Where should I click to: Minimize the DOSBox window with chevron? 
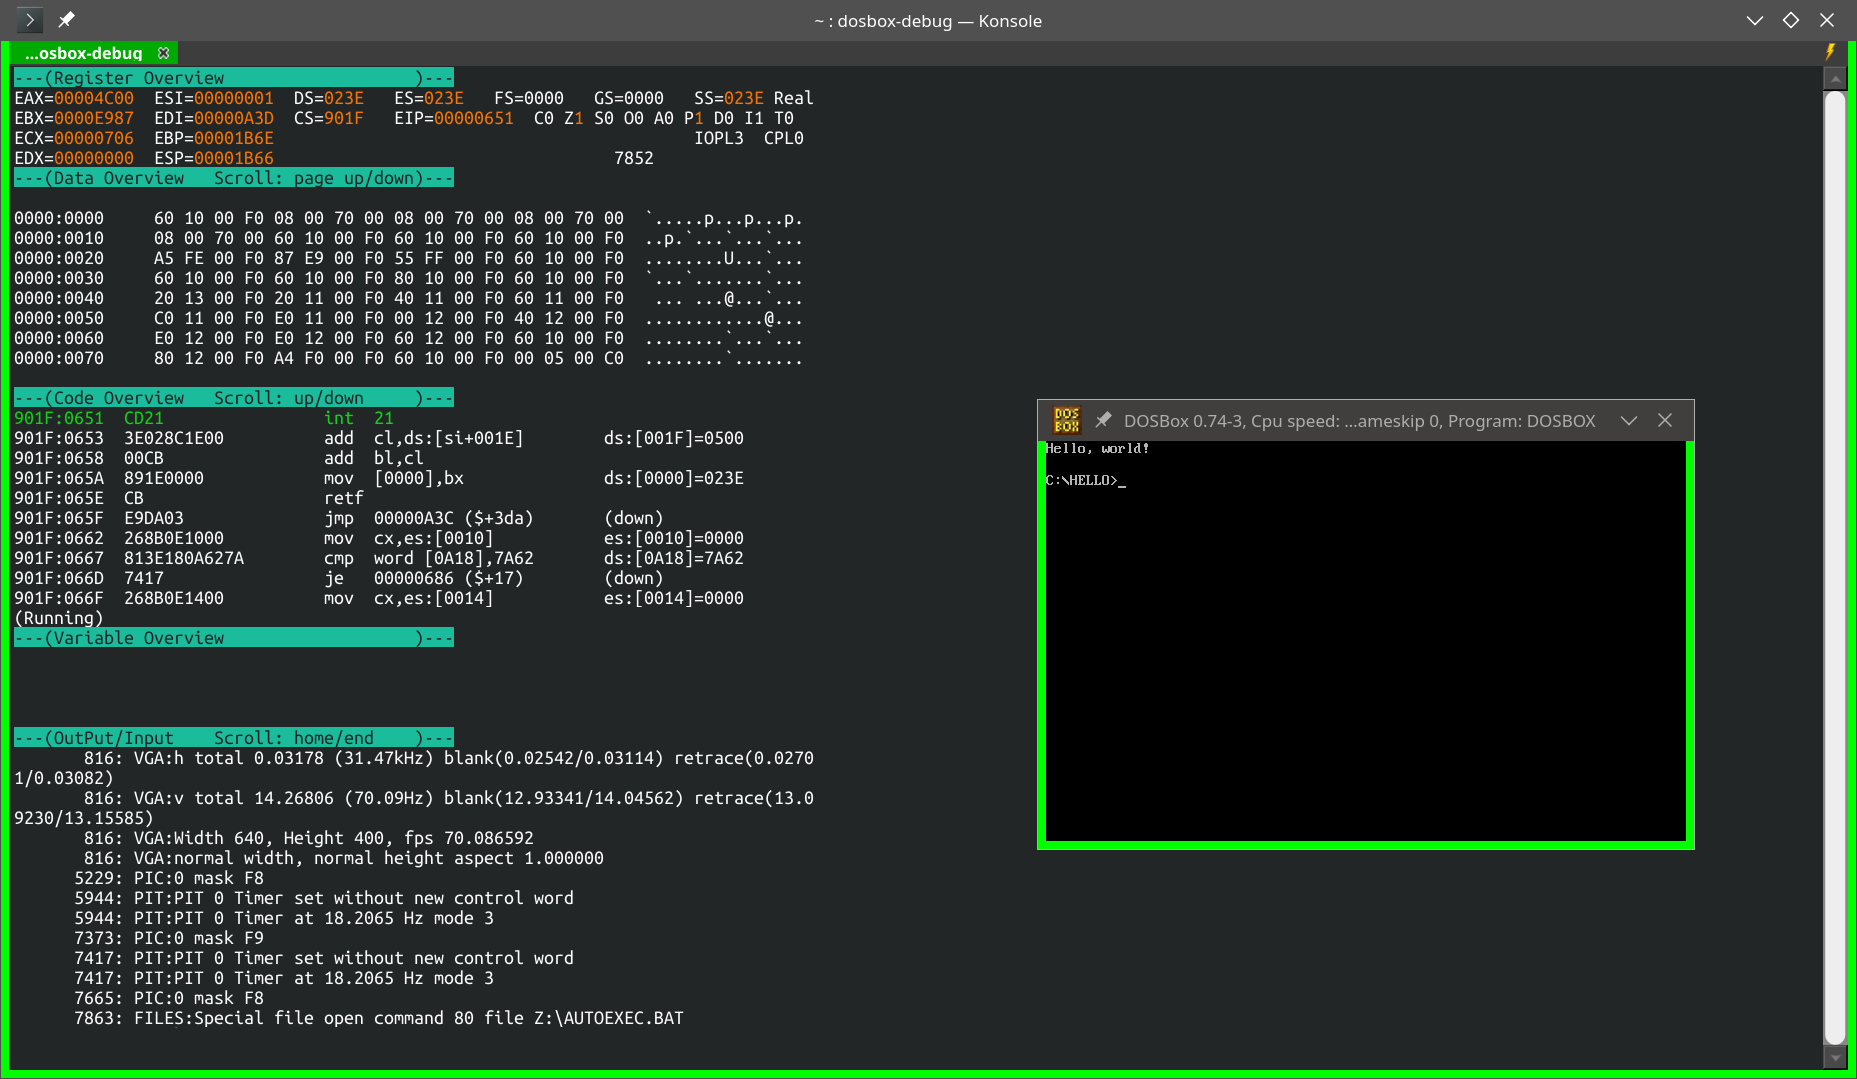click(1629, 420)
